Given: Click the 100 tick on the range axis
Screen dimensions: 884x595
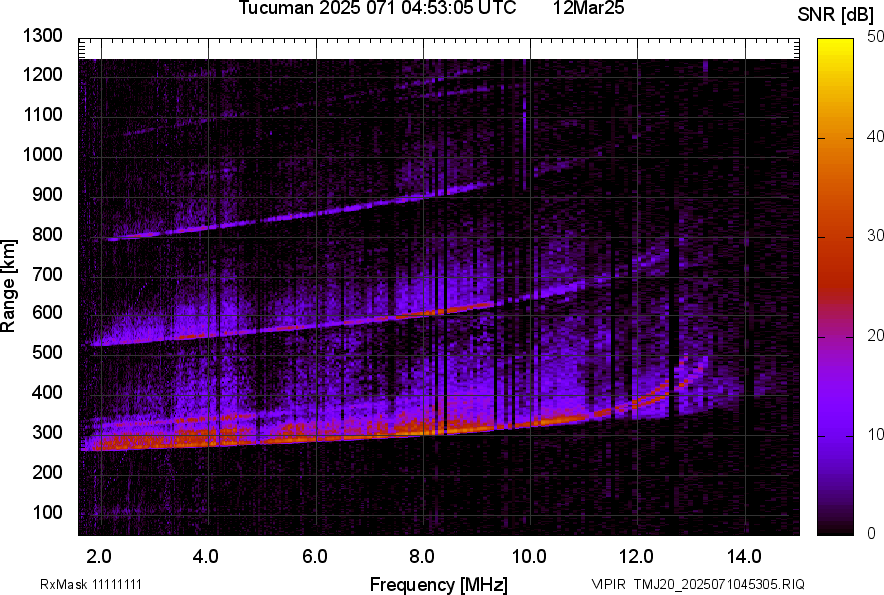Looking at the screenshot, I should (50, 512).
